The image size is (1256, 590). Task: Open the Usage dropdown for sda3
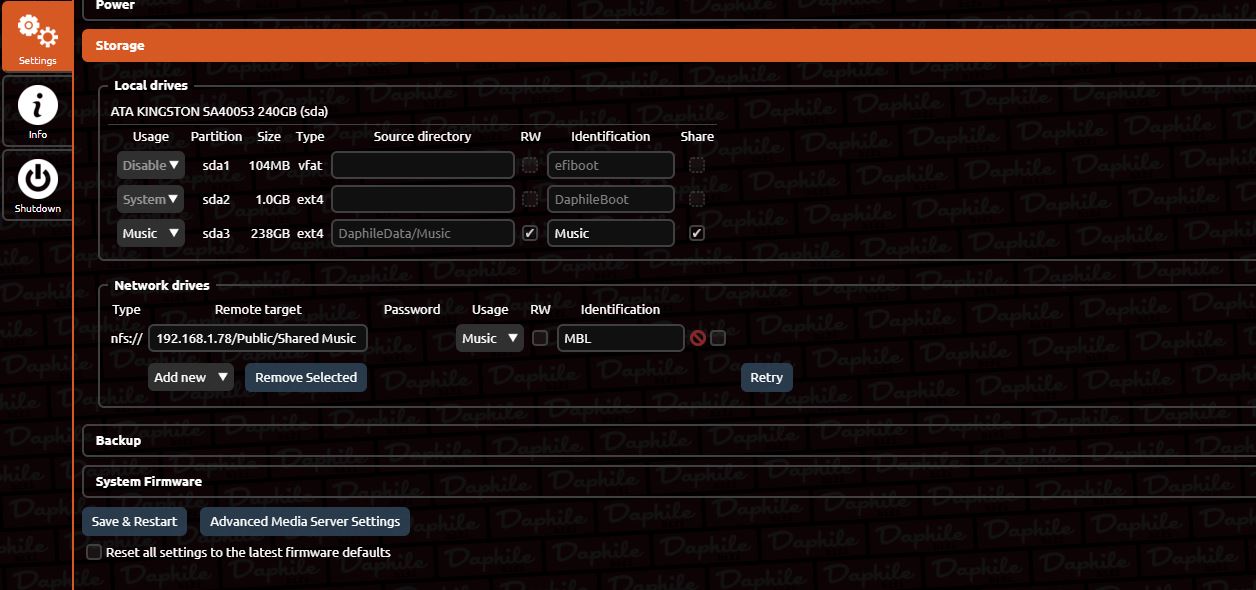tap(151, 233)
